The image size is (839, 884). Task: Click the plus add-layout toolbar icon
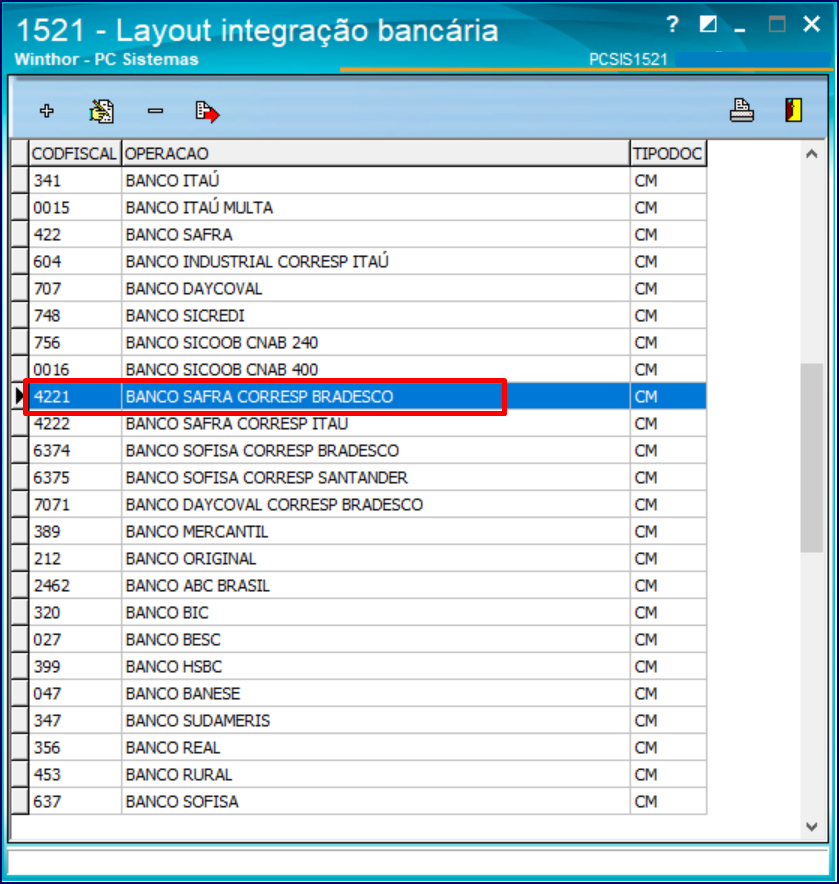(x=47, y=110)
